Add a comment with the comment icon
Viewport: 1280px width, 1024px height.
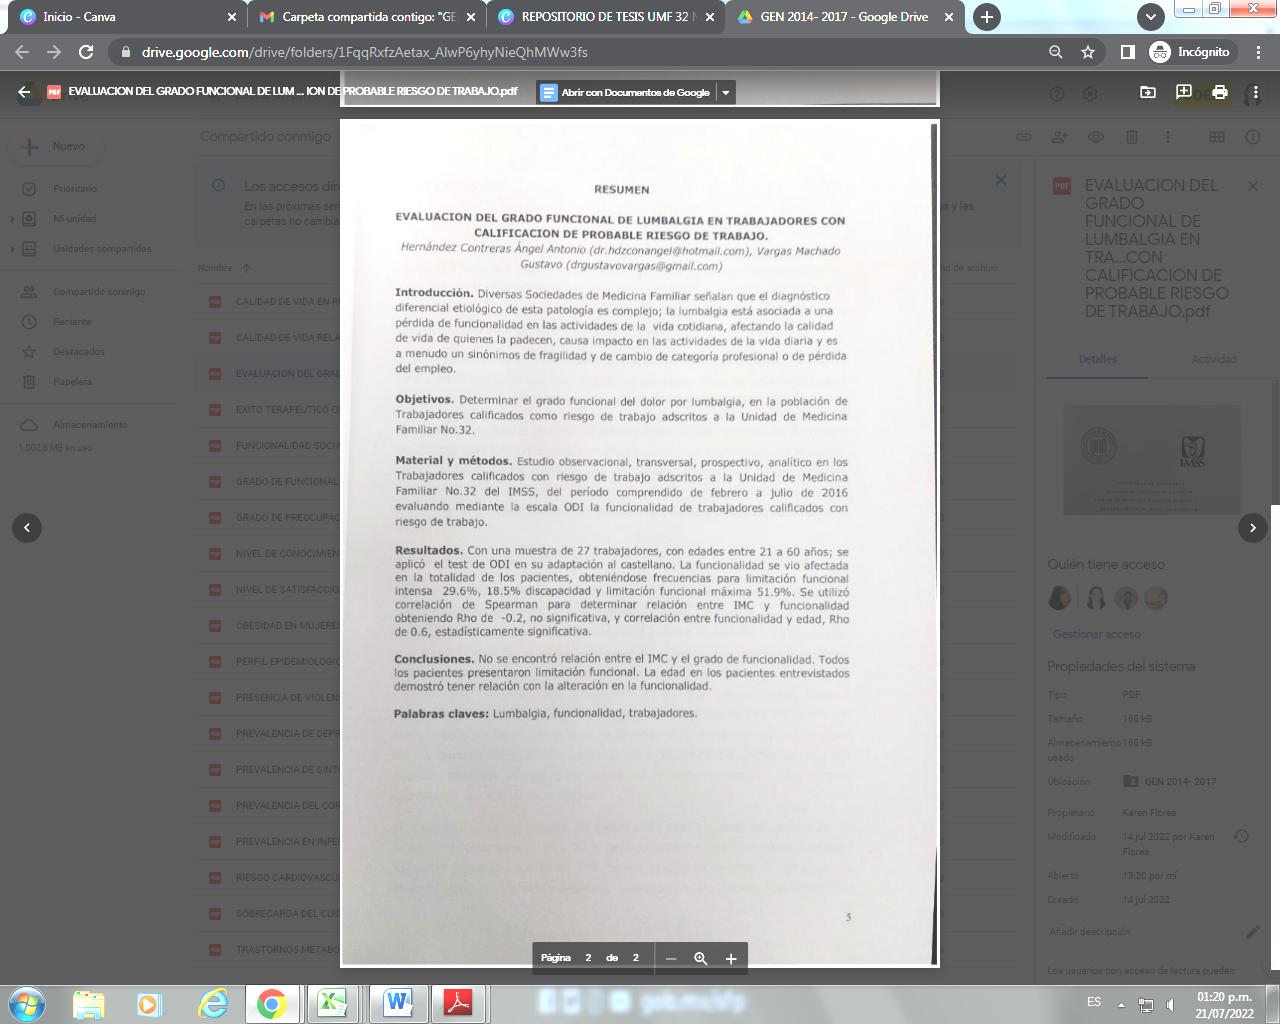pyautogui.click(x=1183, y=92)
